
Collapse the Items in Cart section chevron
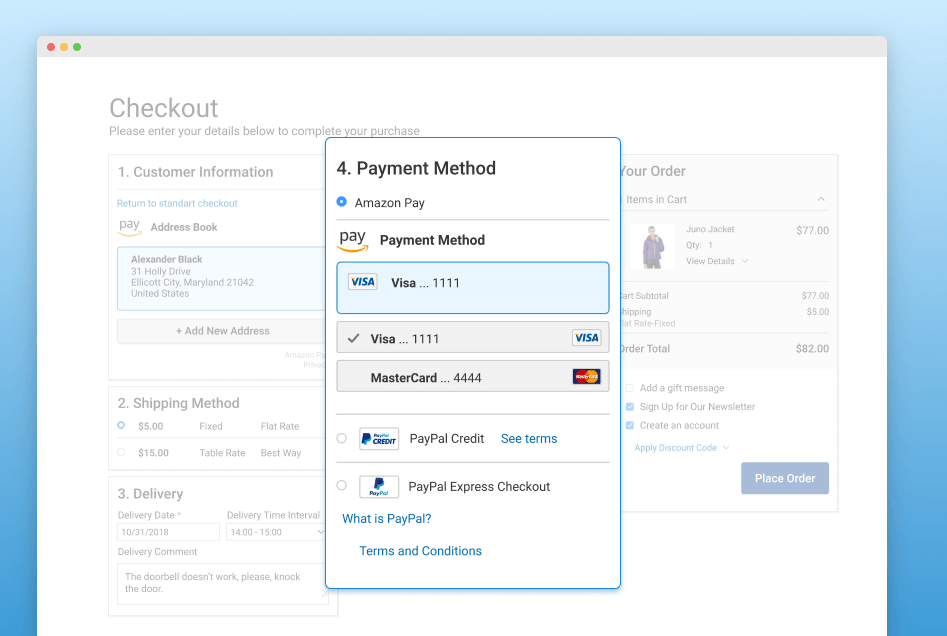click(x=821, y=199)
